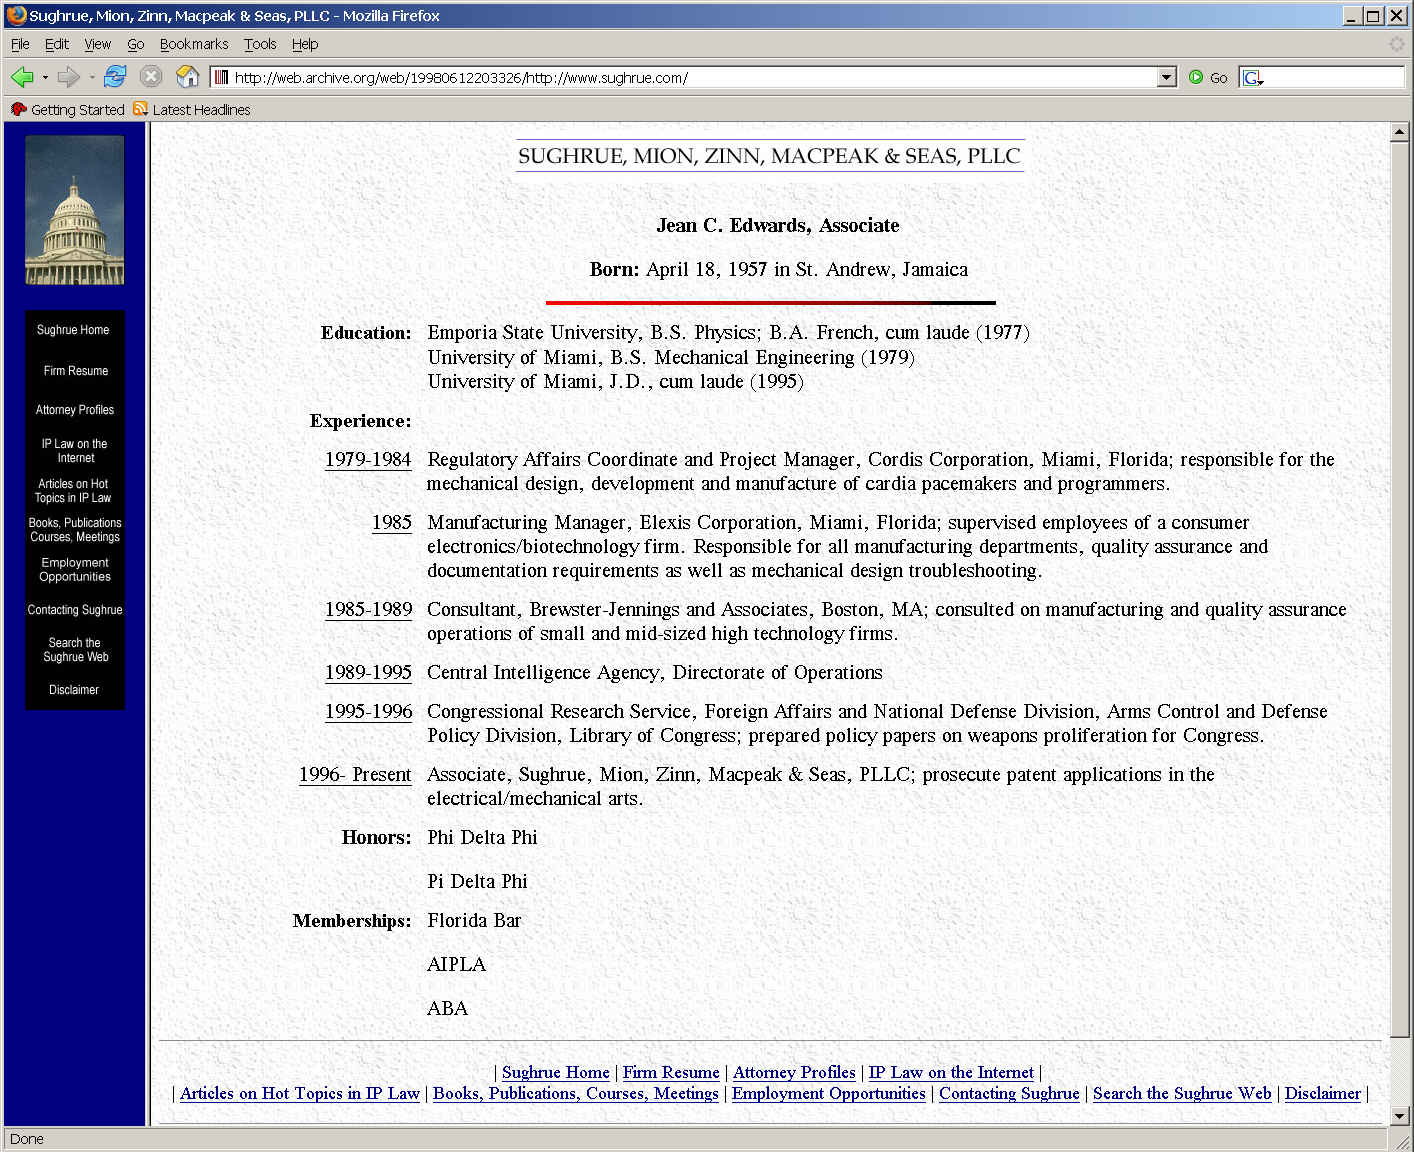1414x1152 pixels.
Task: Select Attorney Profiles in the sidebar
Action: click(75, 410)
